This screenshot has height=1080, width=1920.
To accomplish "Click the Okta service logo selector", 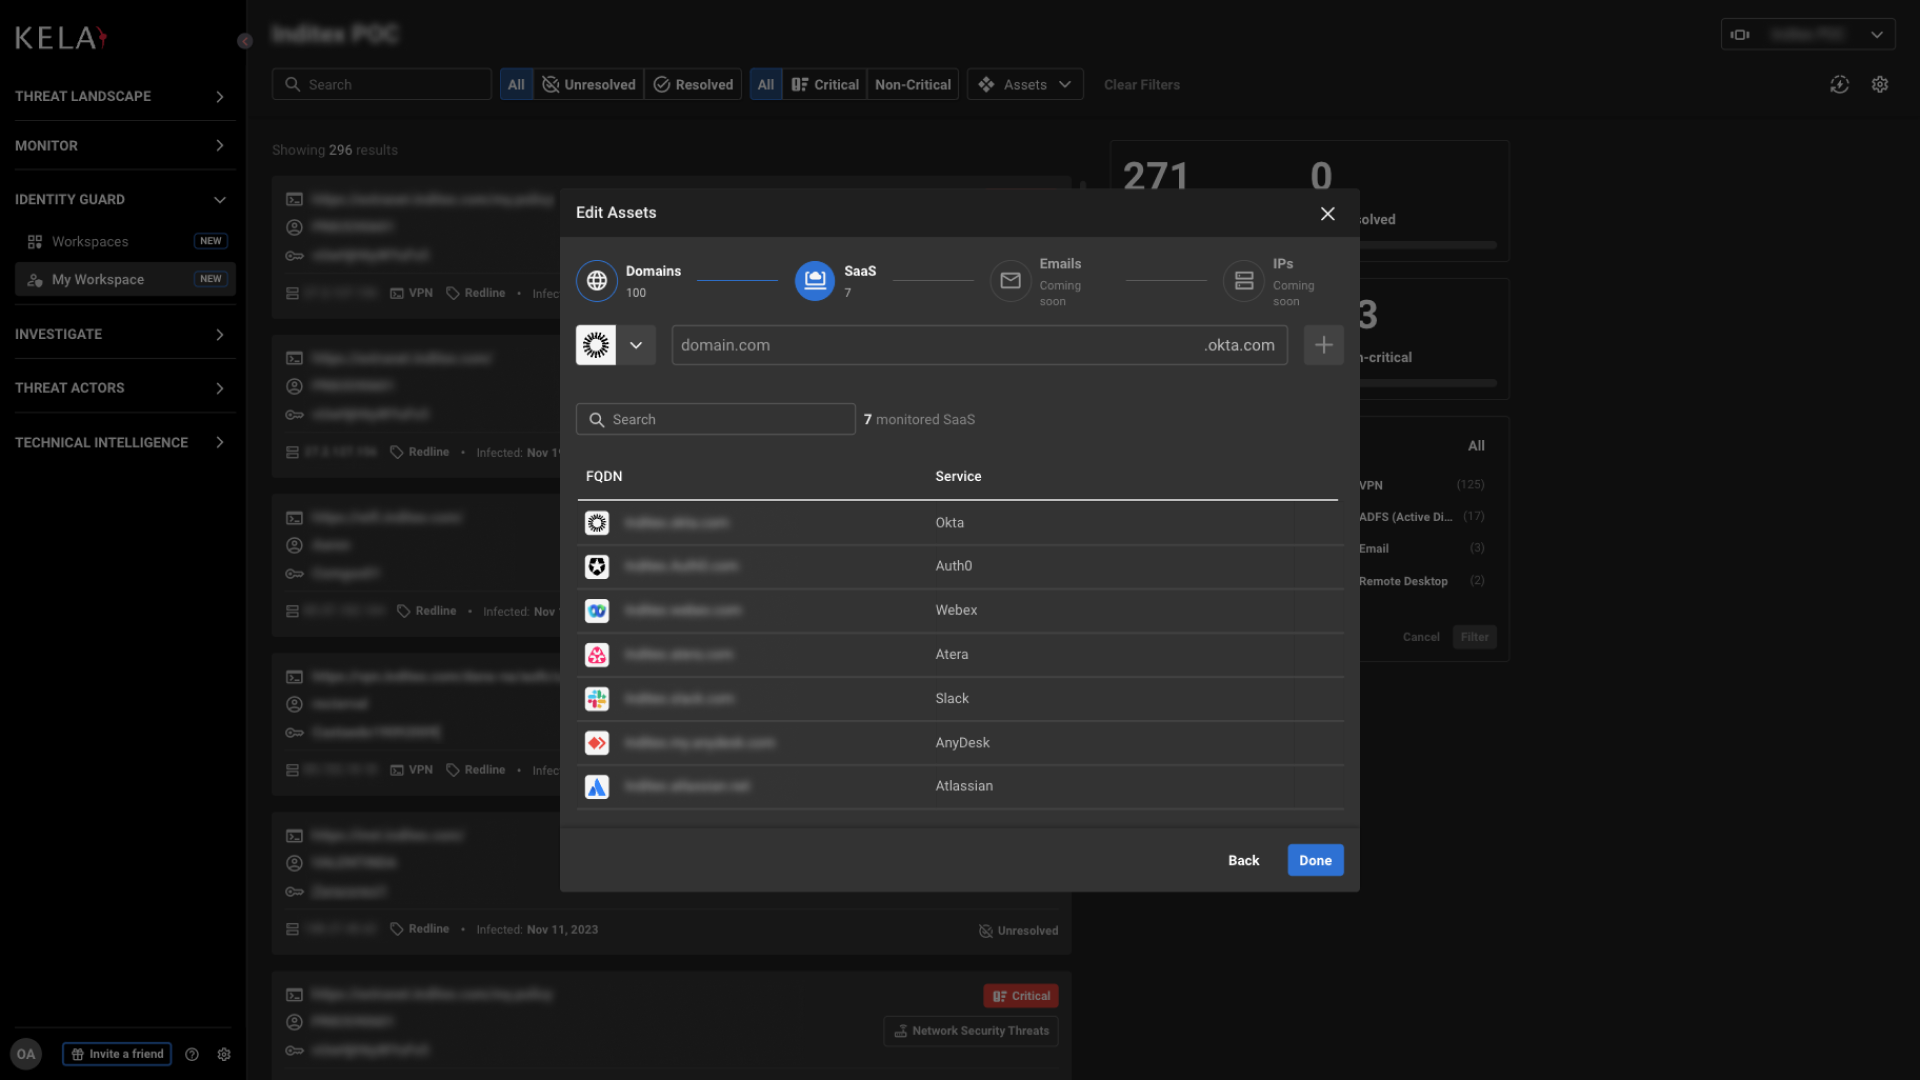I will coord(596,345).
